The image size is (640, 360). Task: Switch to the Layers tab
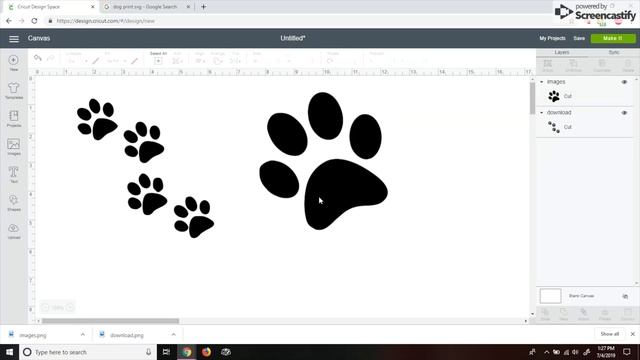(x=562, y=53)
